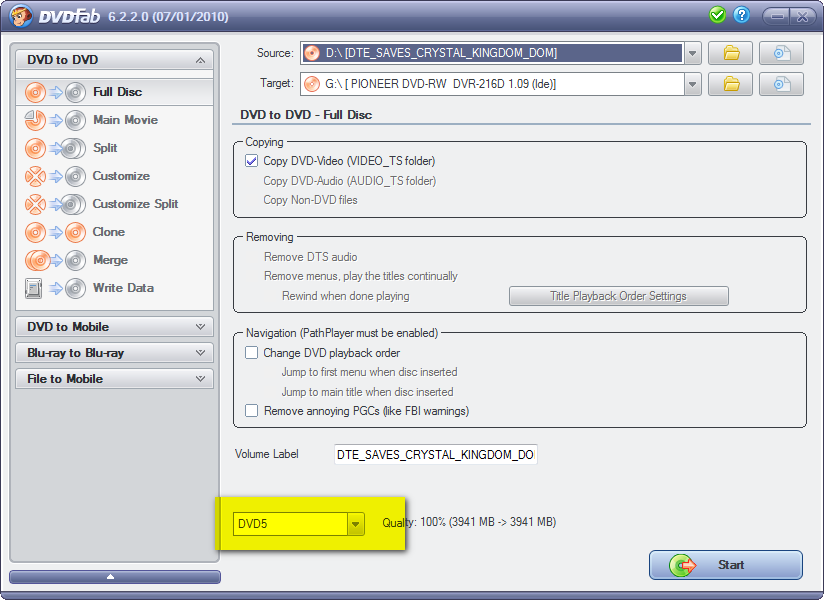Viewport: 824px width, 600px height.
Task: Open help with the blue question mark icon
Action: pyautogui.click(x=741, y=15)
